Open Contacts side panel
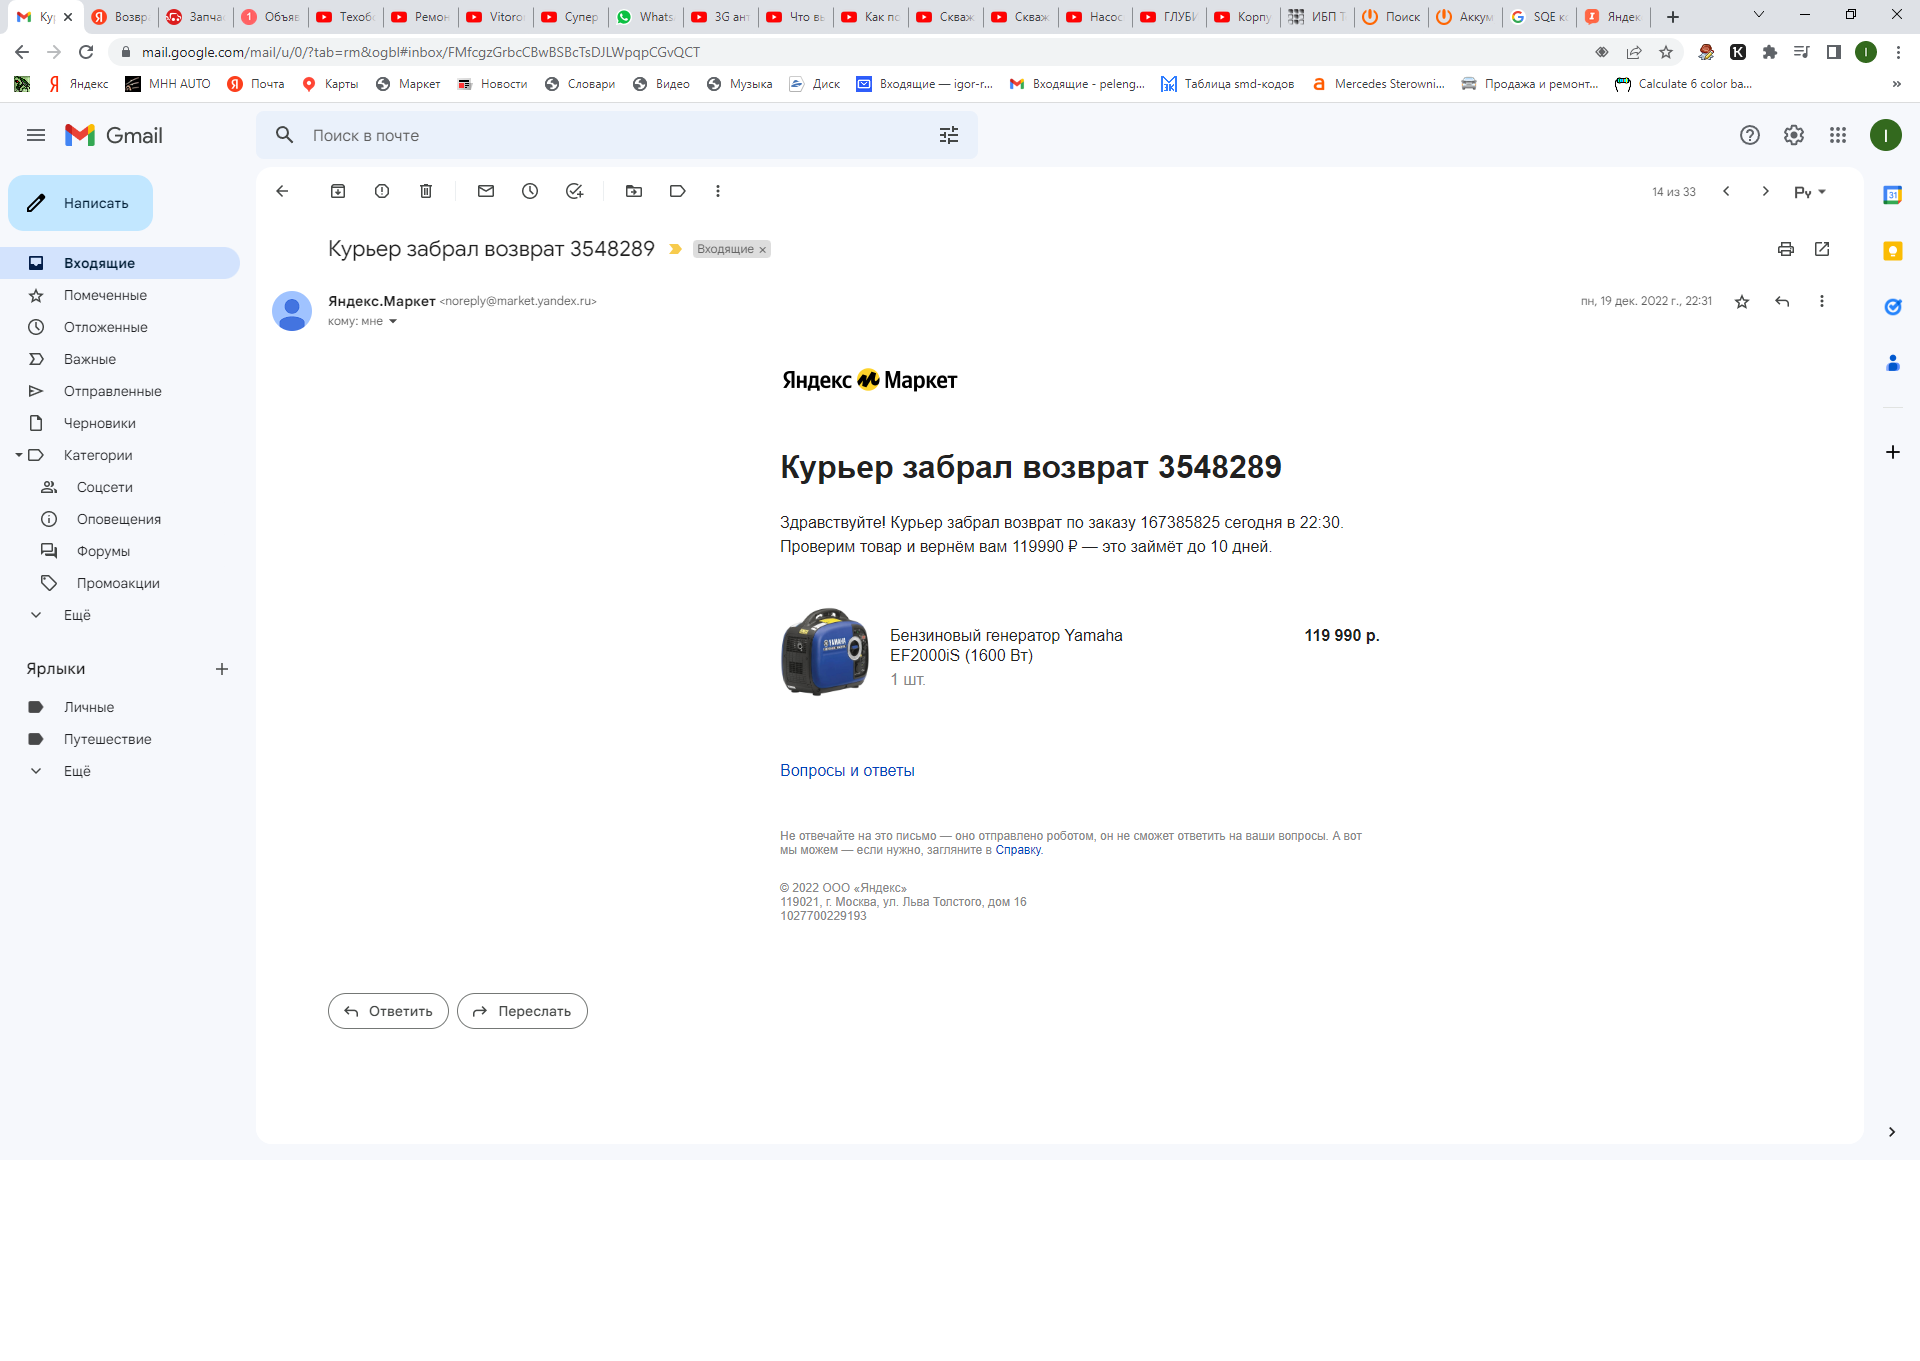The height and width of the screenshot is (1361, 1920). point(1893,363)
